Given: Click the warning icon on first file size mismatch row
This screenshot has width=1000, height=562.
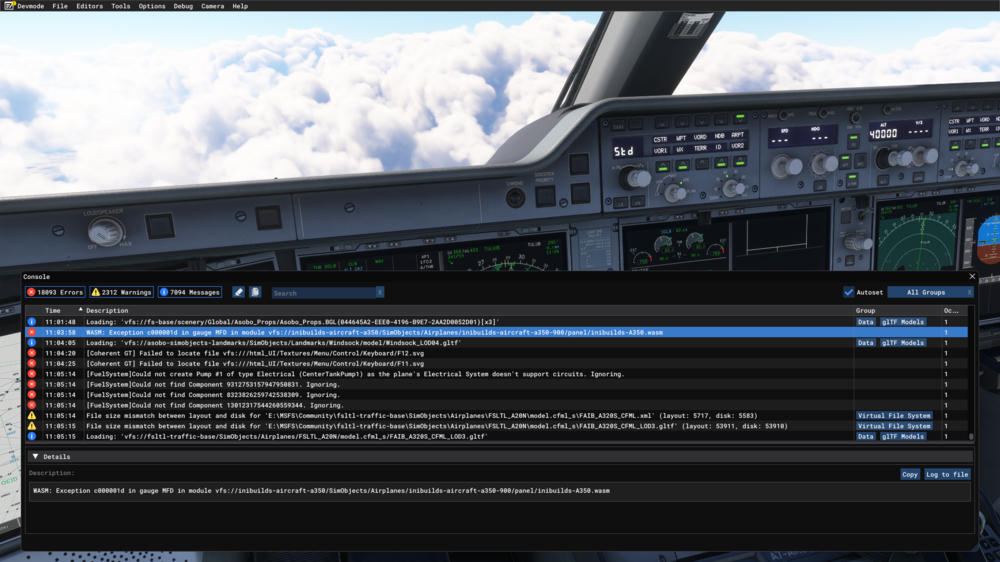Looking at the screenshot, I should [32, 415].
